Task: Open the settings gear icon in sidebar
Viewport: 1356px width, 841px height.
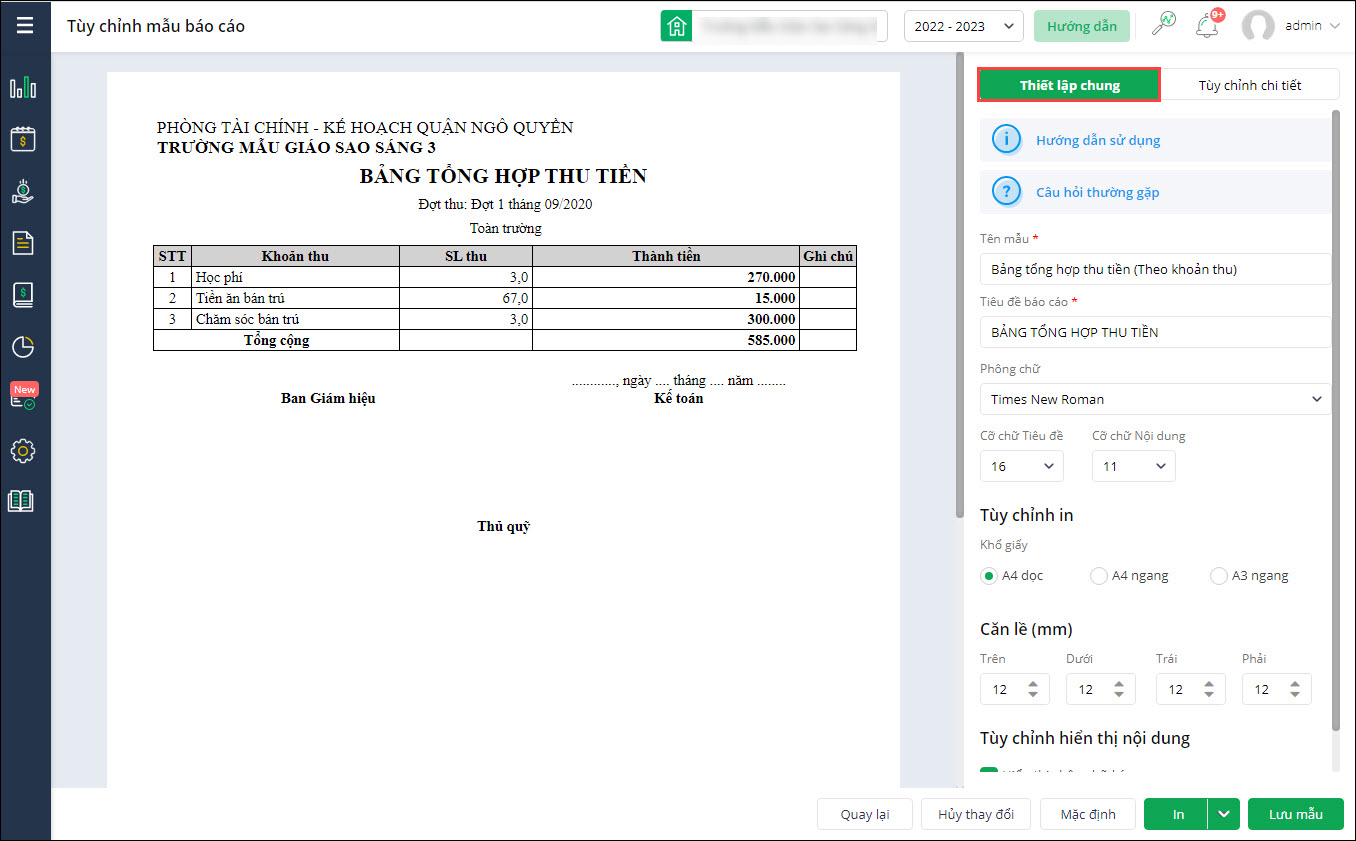Action: pos(23,451)
